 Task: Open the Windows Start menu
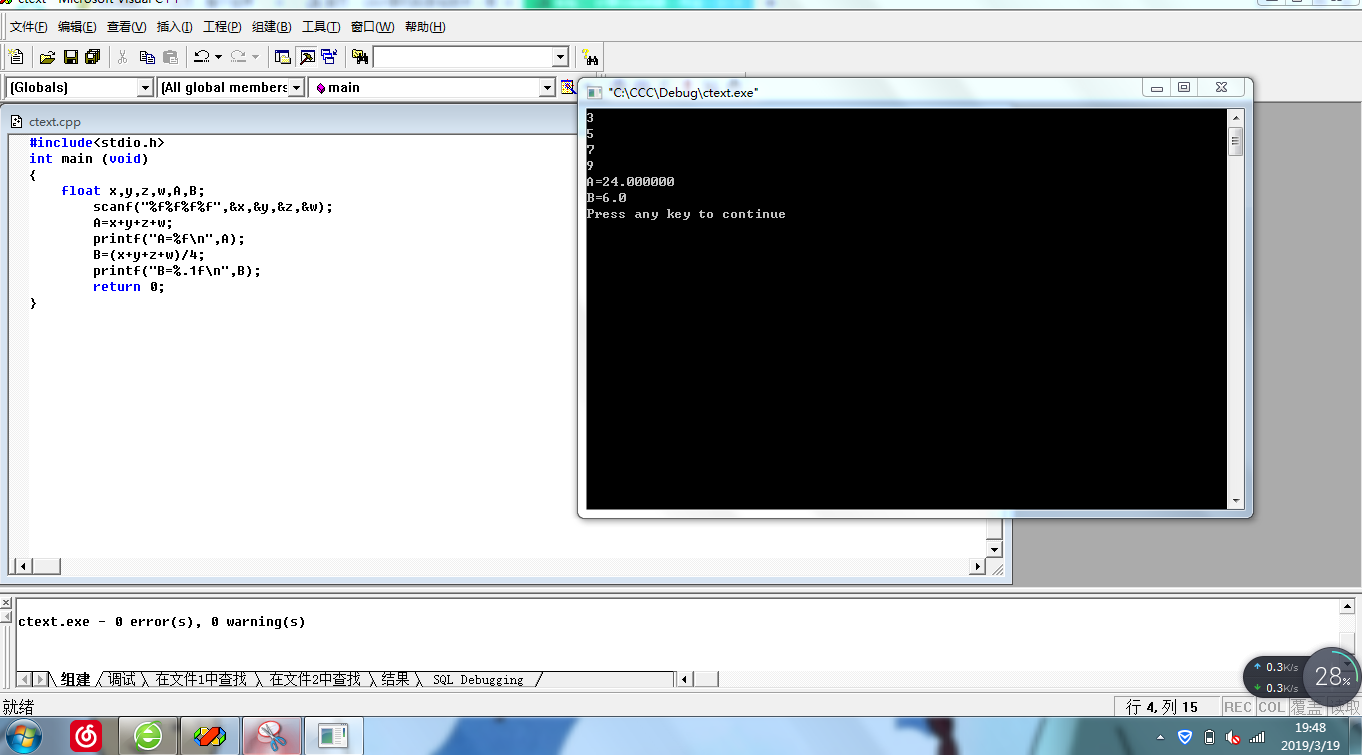tap(22, 736)
